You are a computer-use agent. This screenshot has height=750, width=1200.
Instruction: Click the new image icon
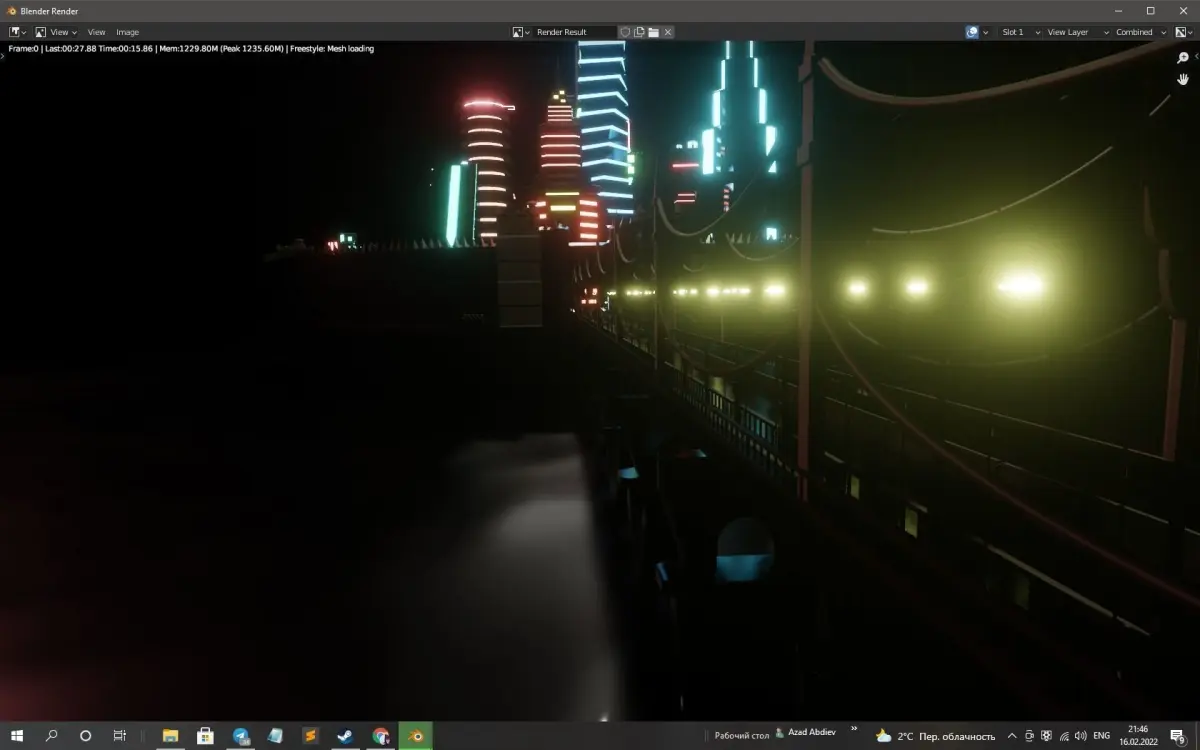click(639, 32)
